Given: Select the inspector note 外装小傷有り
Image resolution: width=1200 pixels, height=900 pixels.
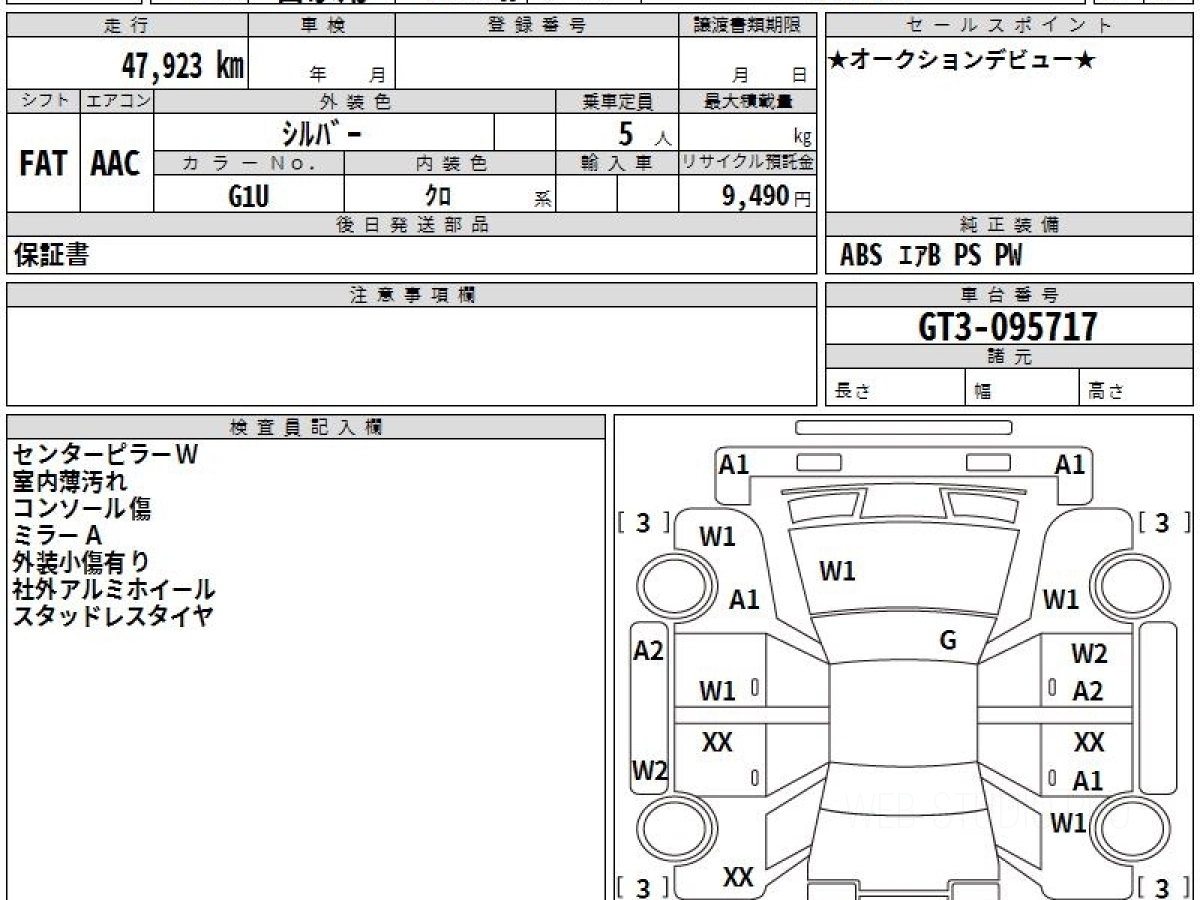Looking at the screenshot, I should tap(82, 562).
